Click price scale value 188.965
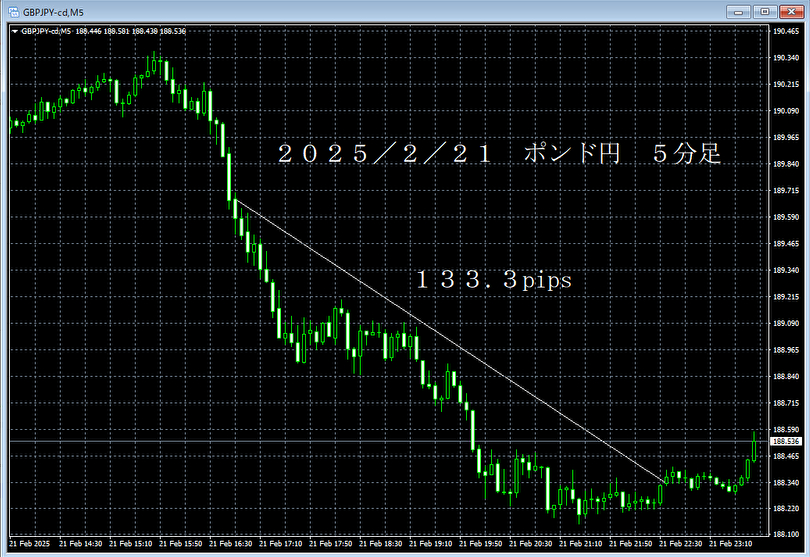The width and height of the screenshot is (810, 557). 786,350
